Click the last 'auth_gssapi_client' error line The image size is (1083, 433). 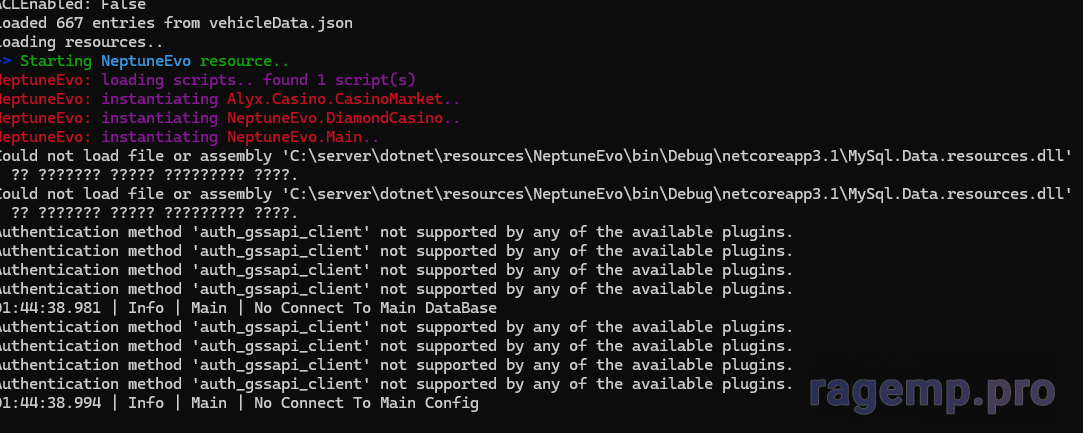coord(396,384)
